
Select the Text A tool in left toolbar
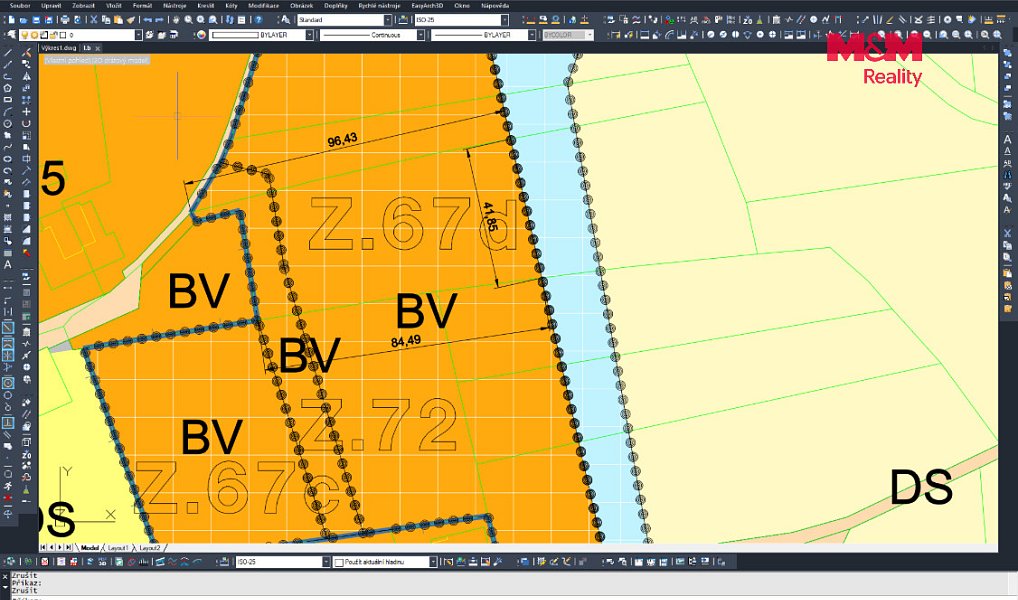pyautogui.click(x=8, y=264)
